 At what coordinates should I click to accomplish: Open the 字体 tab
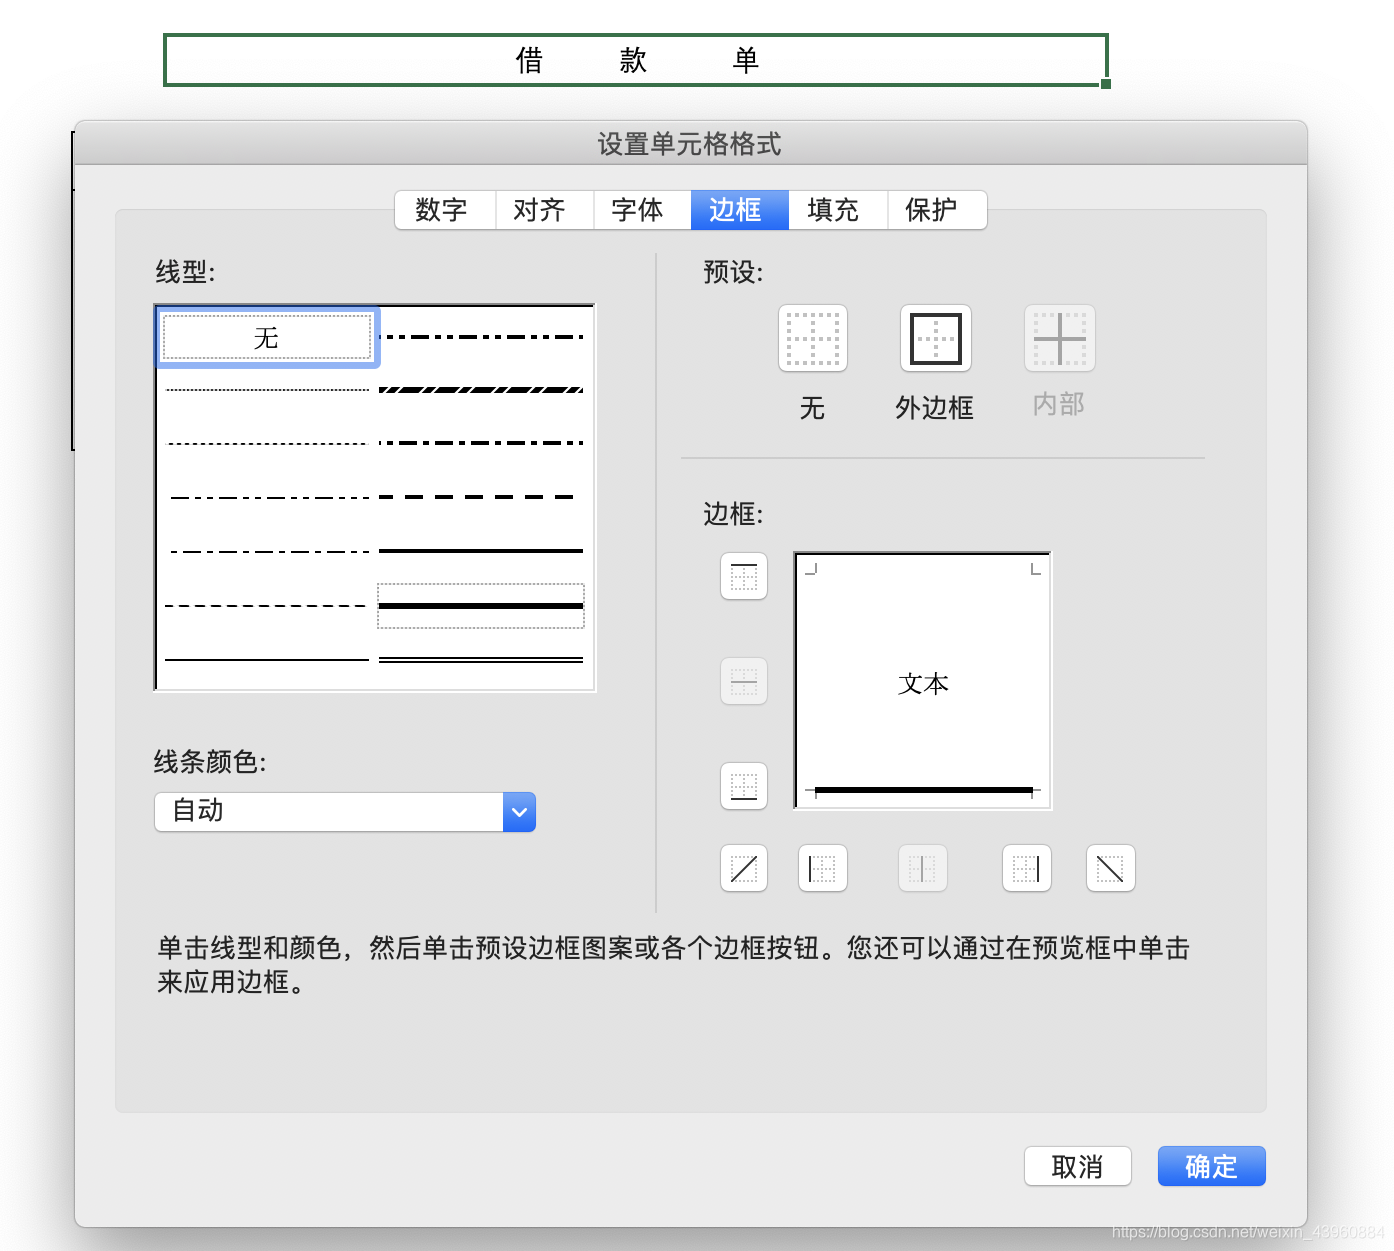coord(642,210)
